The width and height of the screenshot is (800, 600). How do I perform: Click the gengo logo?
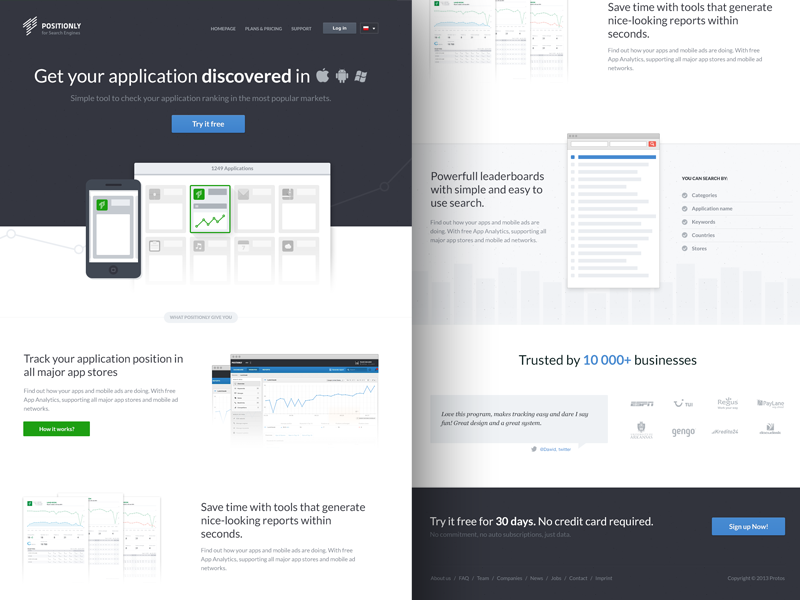click(x=683, y=432)
